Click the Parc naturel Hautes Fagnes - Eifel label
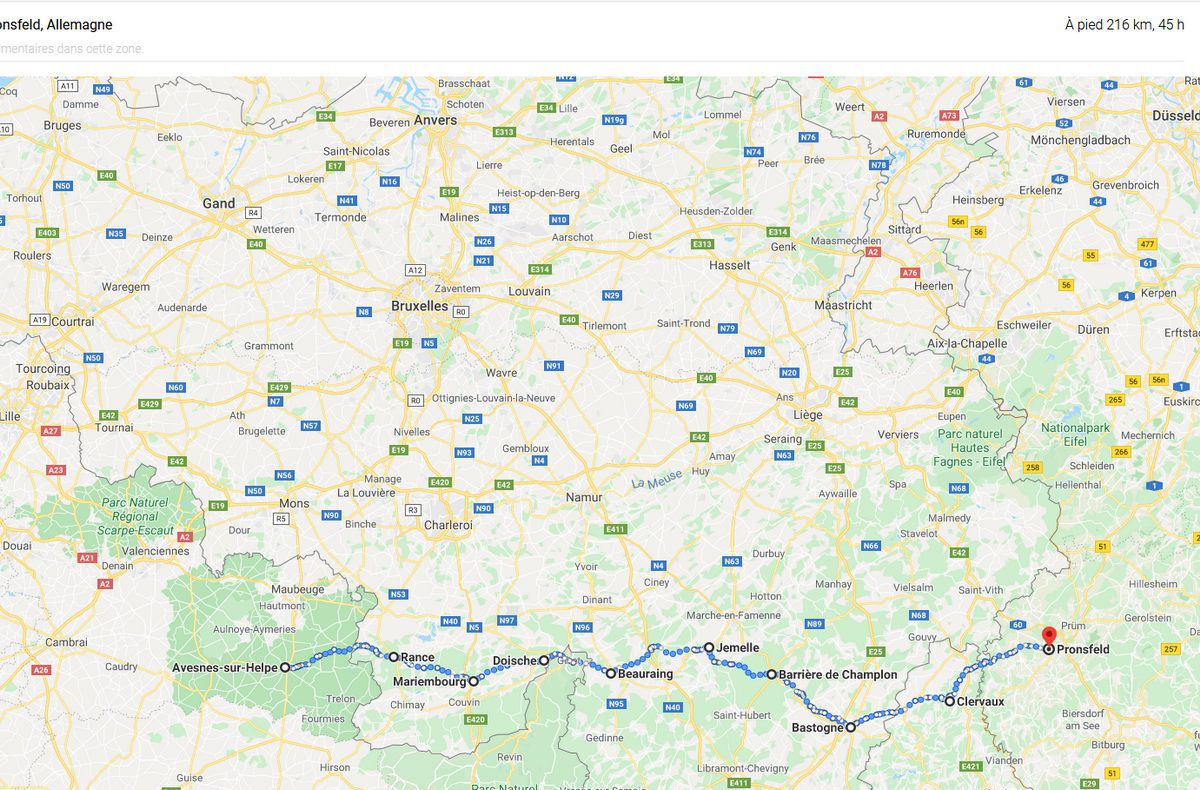The width and height of the screenshot is (1200, 790). (968, 448)
